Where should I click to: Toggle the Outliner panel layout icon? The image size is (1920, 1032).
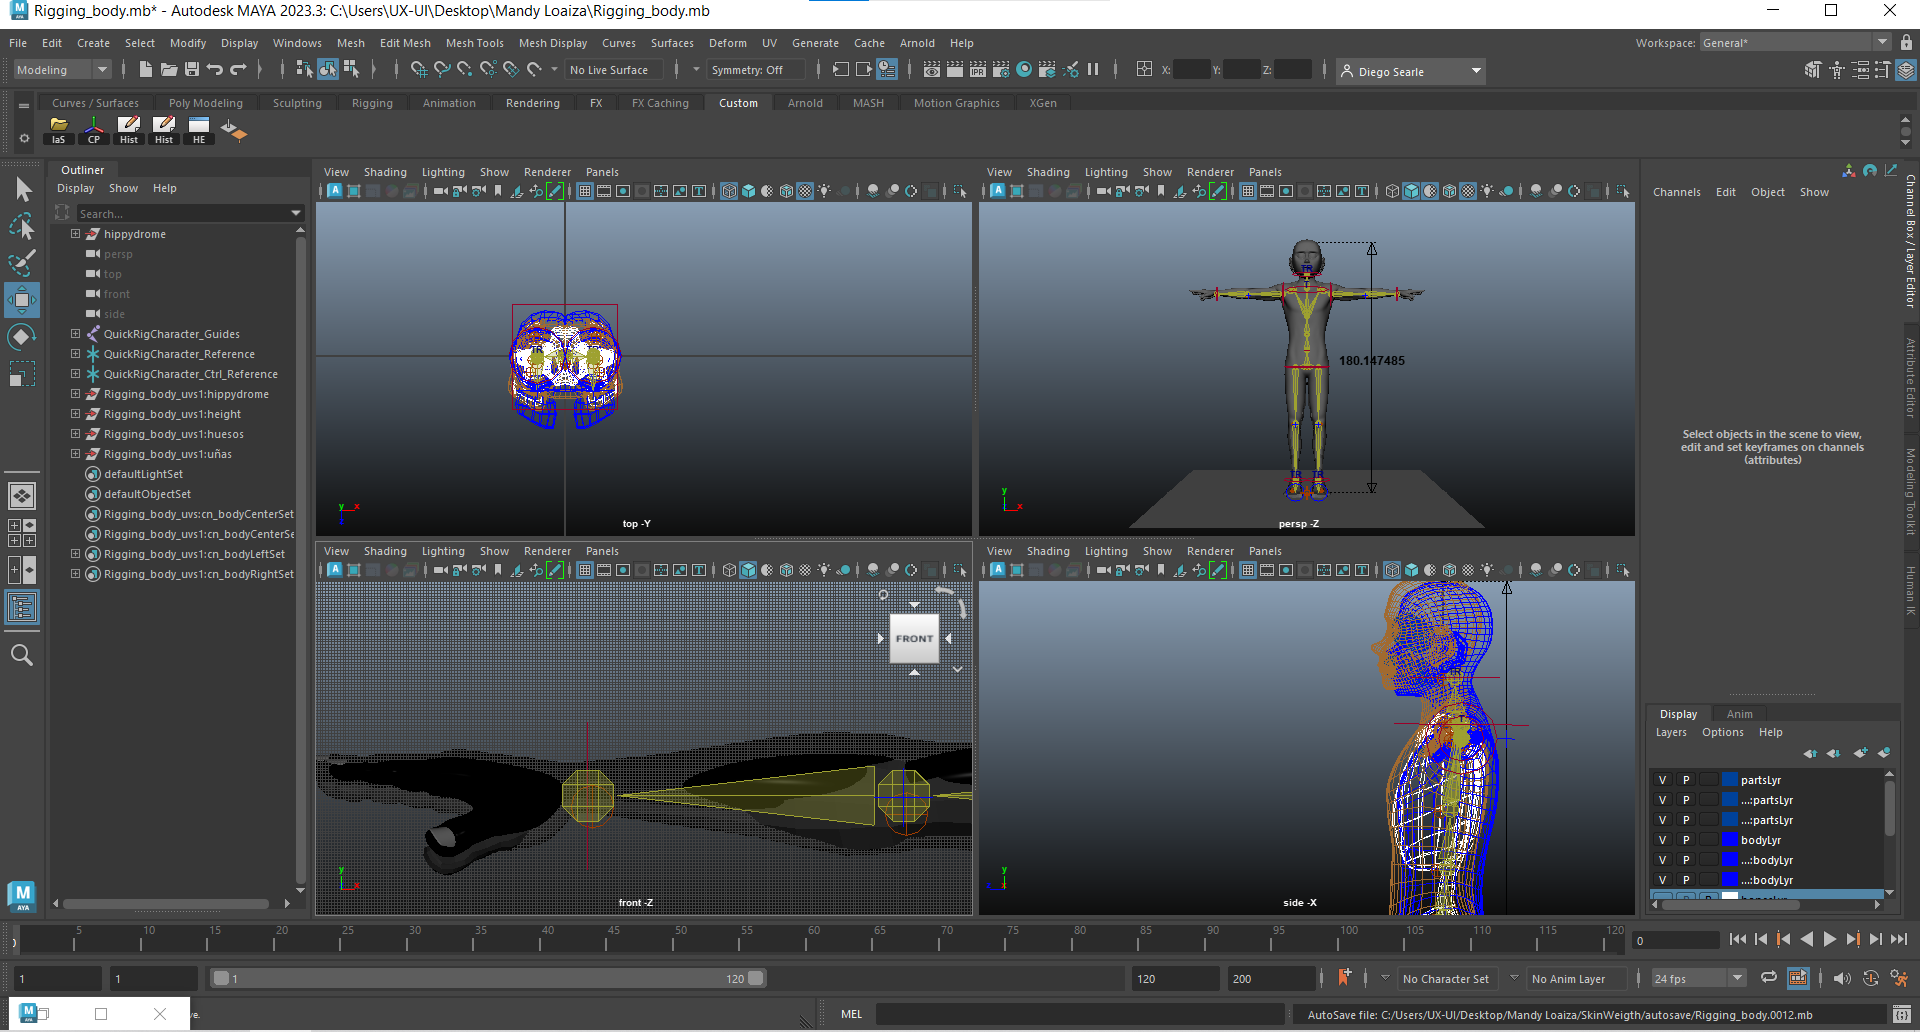22,607
